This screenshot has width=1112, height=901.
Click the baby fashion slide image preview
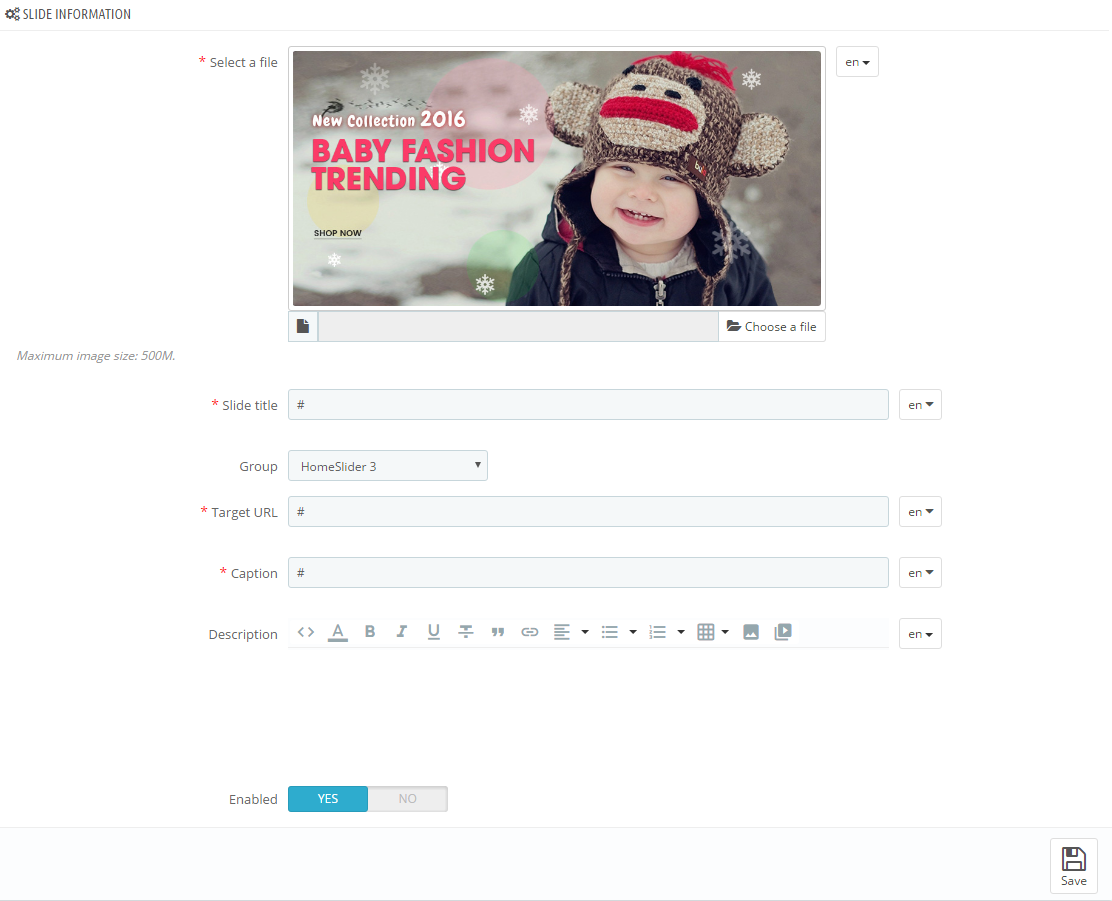[557, 178]
